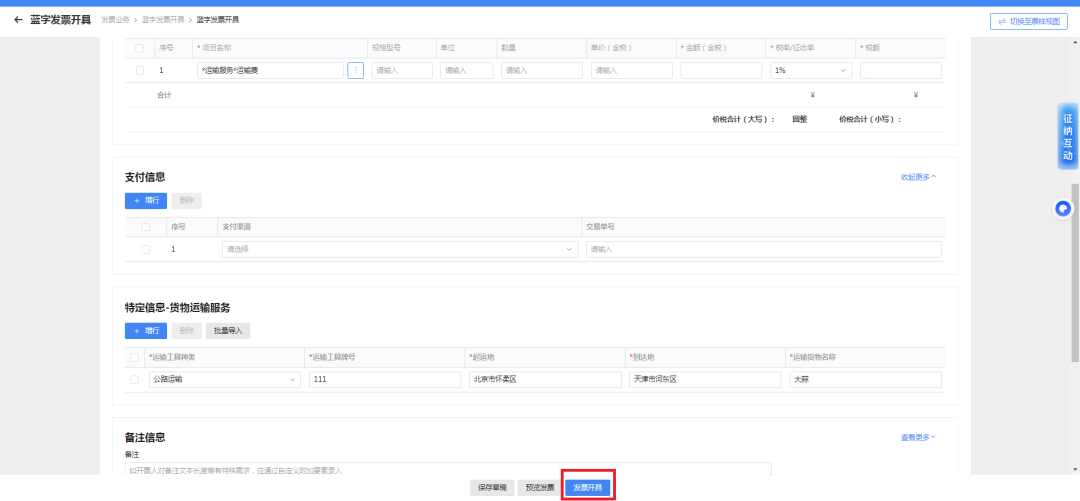Click the 价税合计（小写） label
The height and width of the screenshot is (501, 1080).
pyautogui.click(x=871, y=119)
